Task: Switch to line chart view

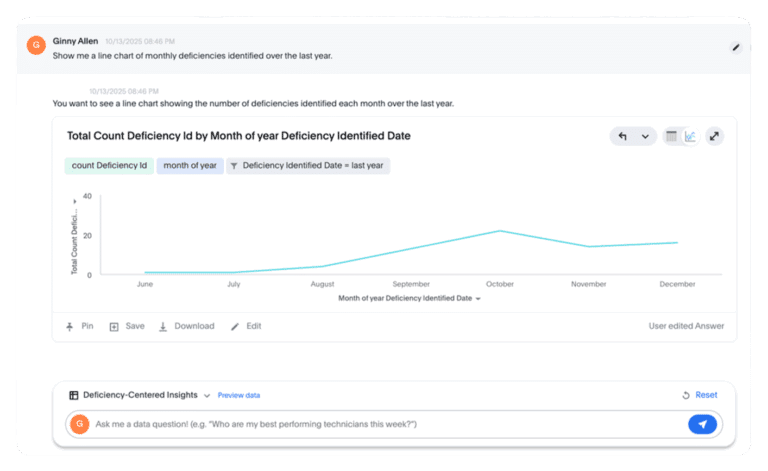Action: [690, 137]
